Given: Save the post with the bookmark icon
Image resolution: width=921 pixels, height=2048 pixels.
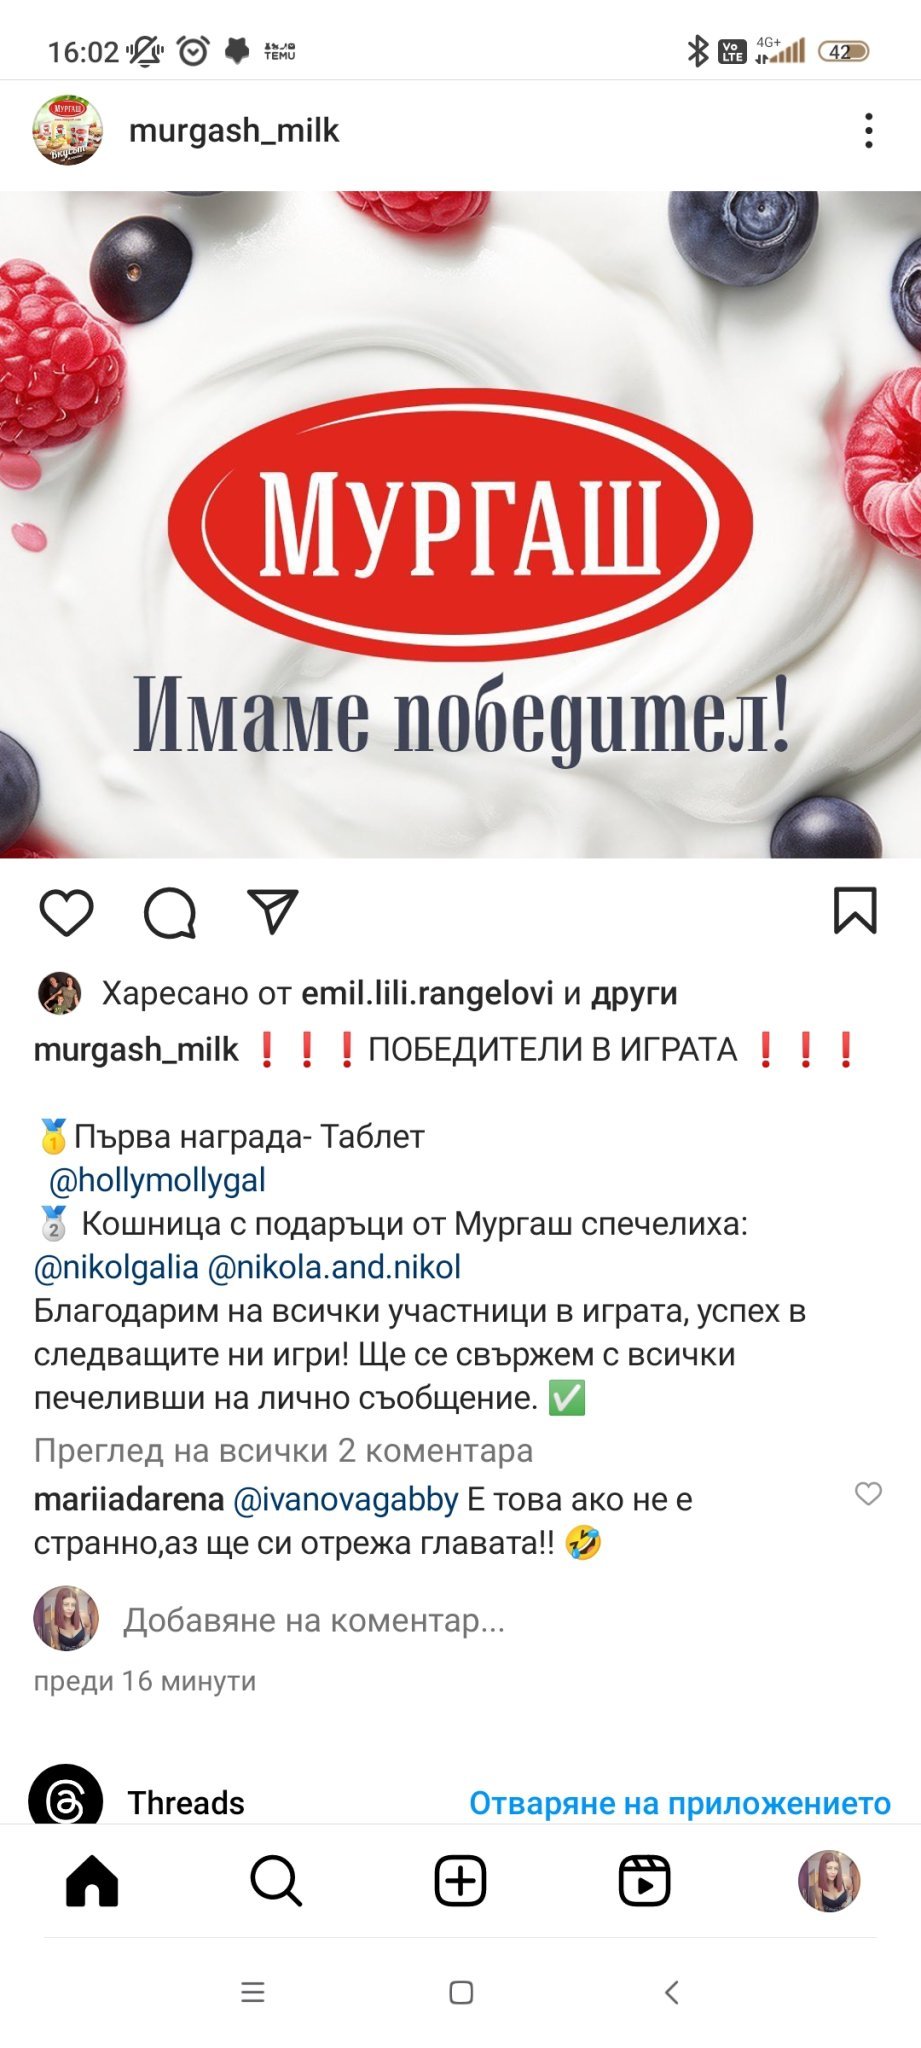Looking at the screenshot, I should [855, 910].
